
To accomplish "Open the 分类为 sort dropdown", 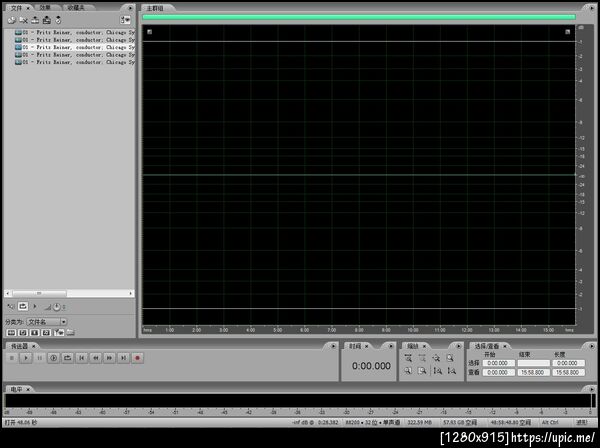I will (x=47, y=322).
